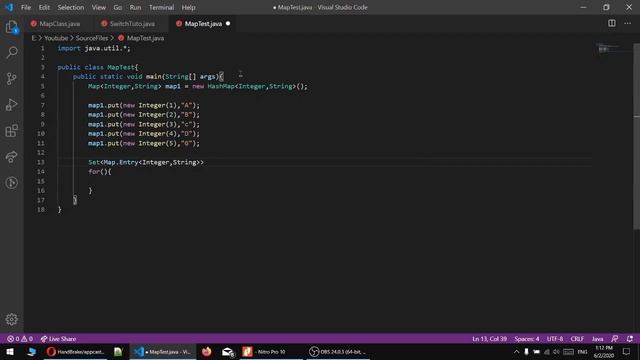Open the Opera HandBrake taskbar item
Viewport: 640px width, 360px height.
coord(76,351)
